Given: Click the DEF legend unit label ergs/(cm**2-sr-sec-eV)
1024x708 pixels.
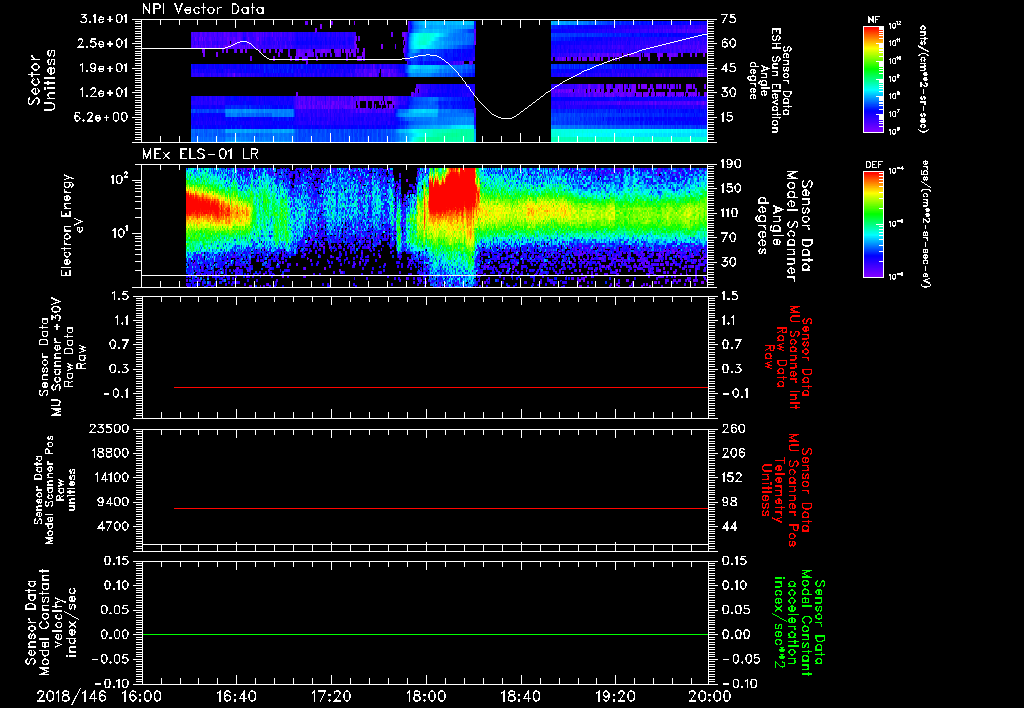Looking at the screenshot, I should point(925,225).
